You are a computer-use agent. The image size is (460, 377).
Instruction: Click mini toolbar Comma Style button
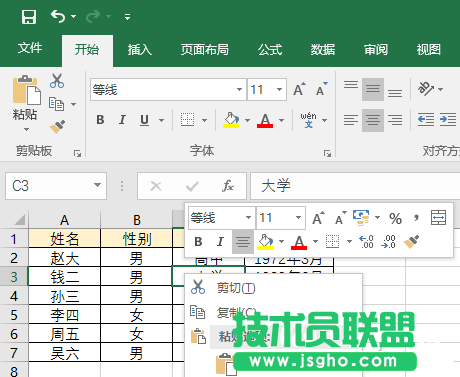pos(416,218)
